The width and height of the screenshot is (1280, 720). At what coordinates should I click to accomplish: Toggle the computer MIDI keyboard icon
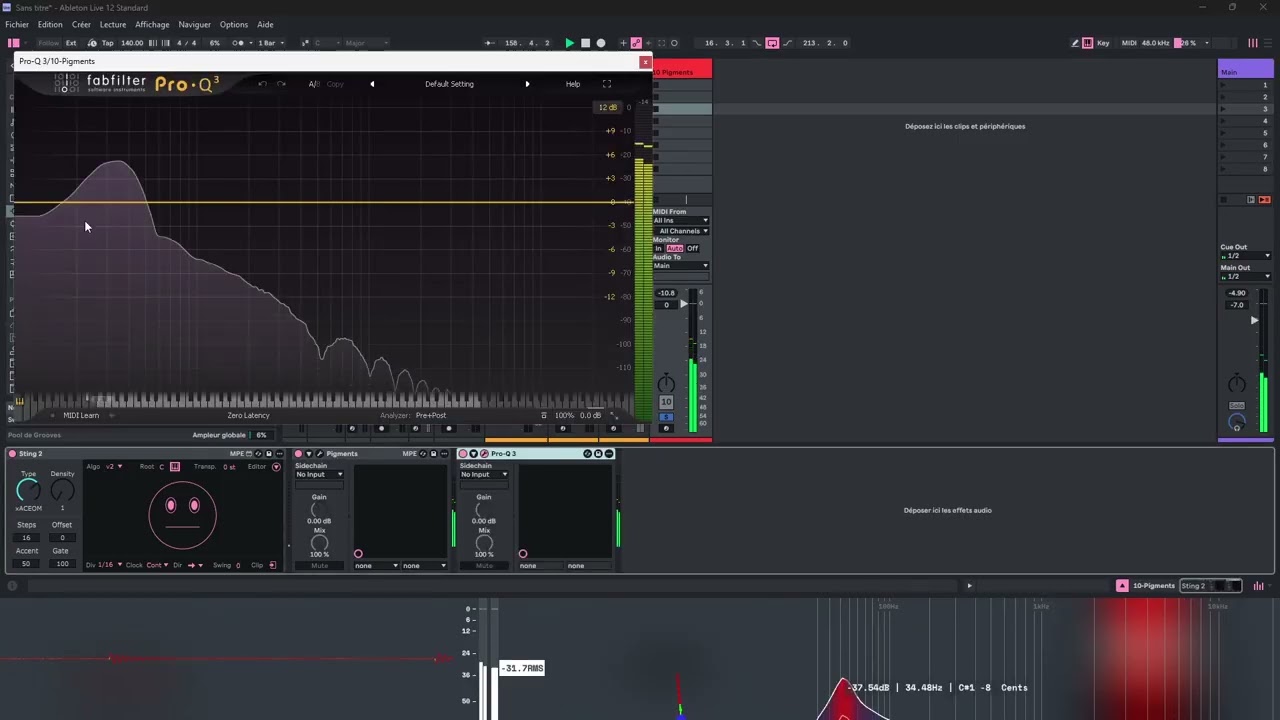1087,43
